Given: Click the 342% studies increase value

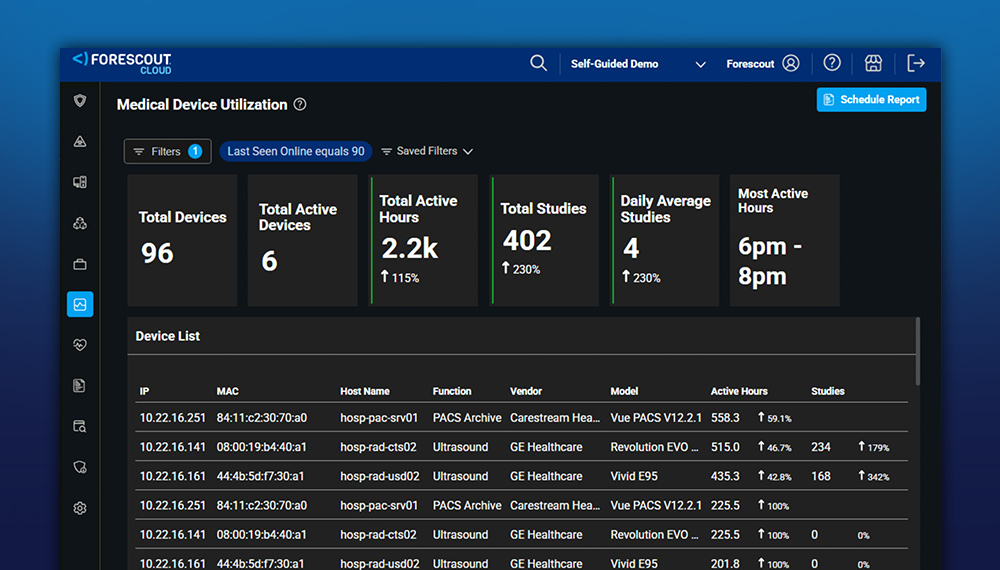Looking at the screenshot, I should click(874, 476).
